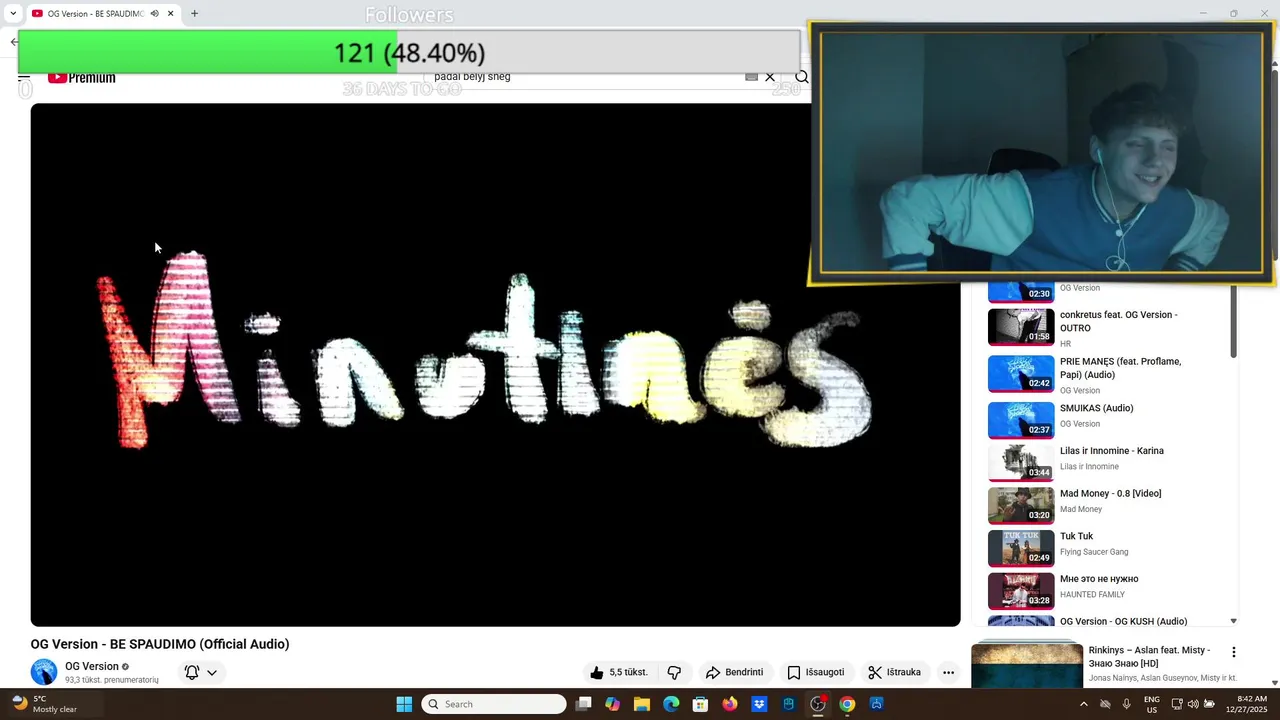
Task: Open Microsoft Store from the taskbar
Action: pos(700,704)
